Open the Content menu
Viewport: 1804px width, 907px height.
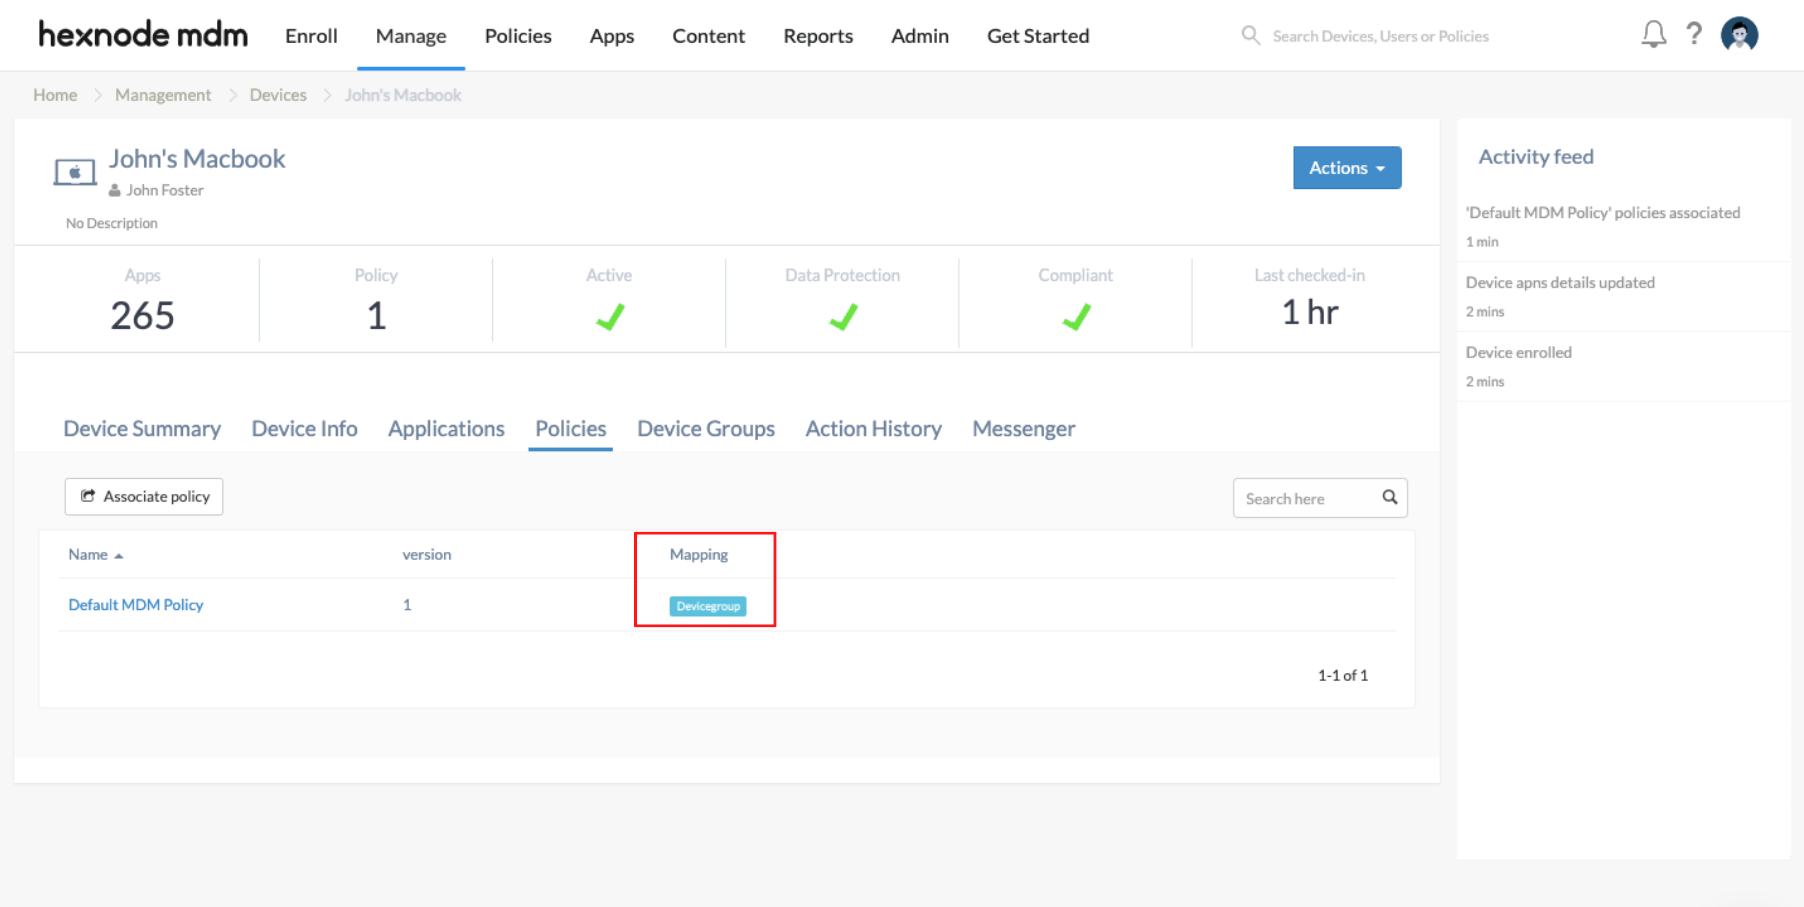tap(708, 36)
